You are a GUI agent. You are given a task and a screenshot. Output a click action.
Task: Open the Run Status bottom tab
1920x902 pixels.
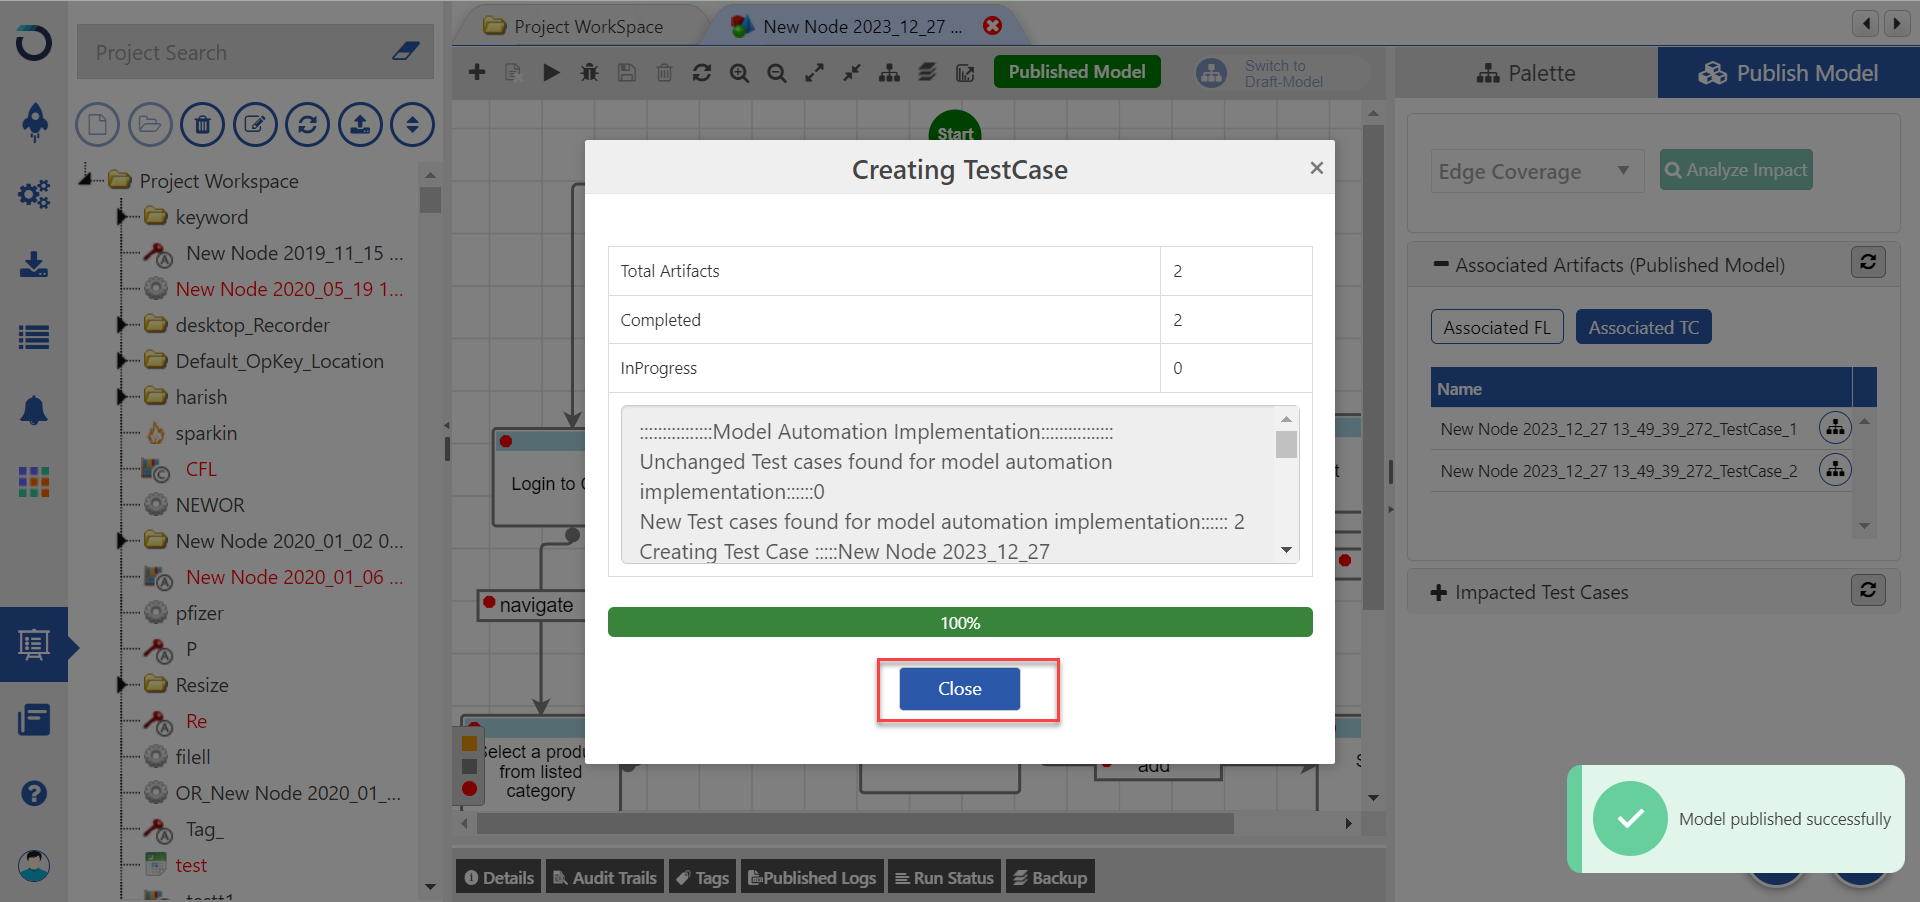pyautogui.click(x=944, y=877)
